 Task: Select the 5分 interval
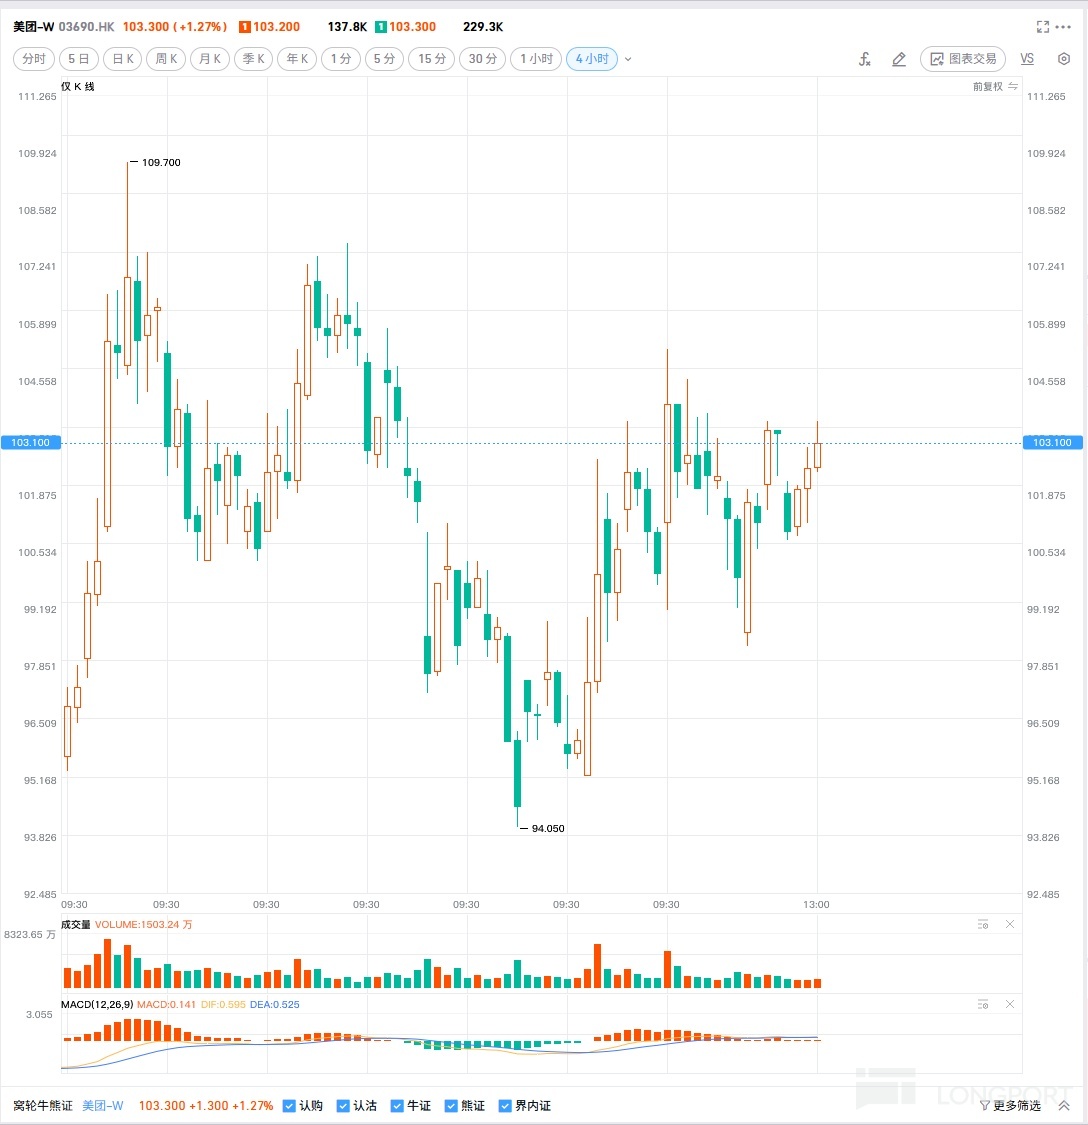coord(385,59)
